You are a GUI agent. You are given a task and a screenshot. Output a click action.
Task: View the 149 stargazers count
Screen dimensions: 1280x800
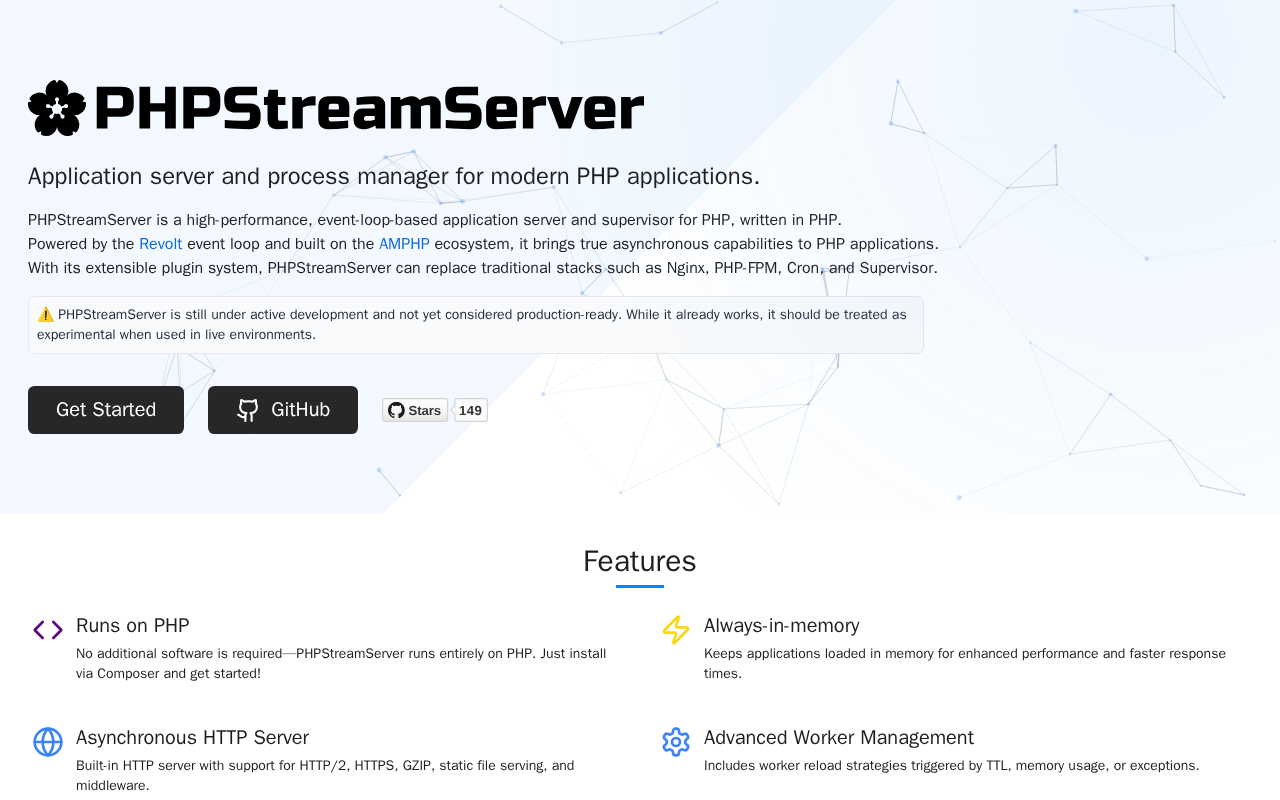tap(471, 410)
